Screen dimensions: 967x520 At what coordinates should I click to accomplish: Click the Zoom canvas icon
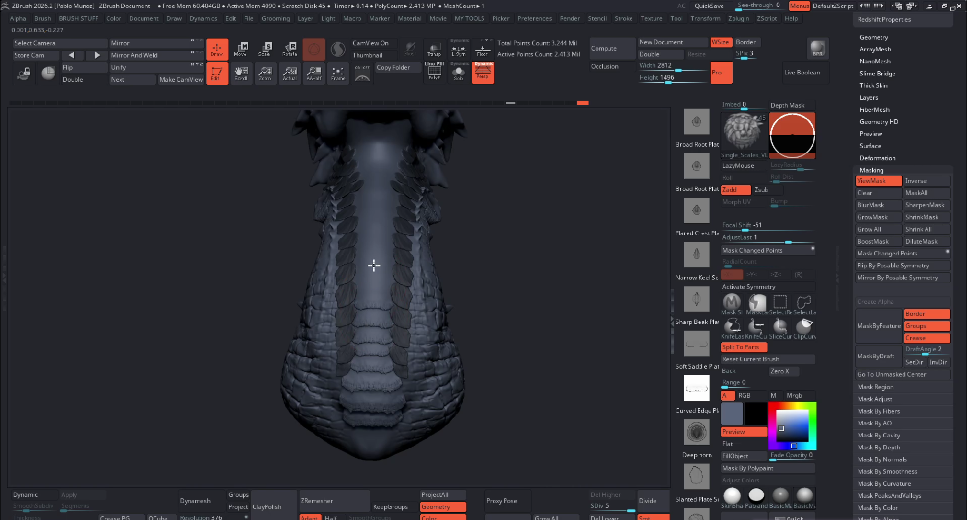(265, 73)
